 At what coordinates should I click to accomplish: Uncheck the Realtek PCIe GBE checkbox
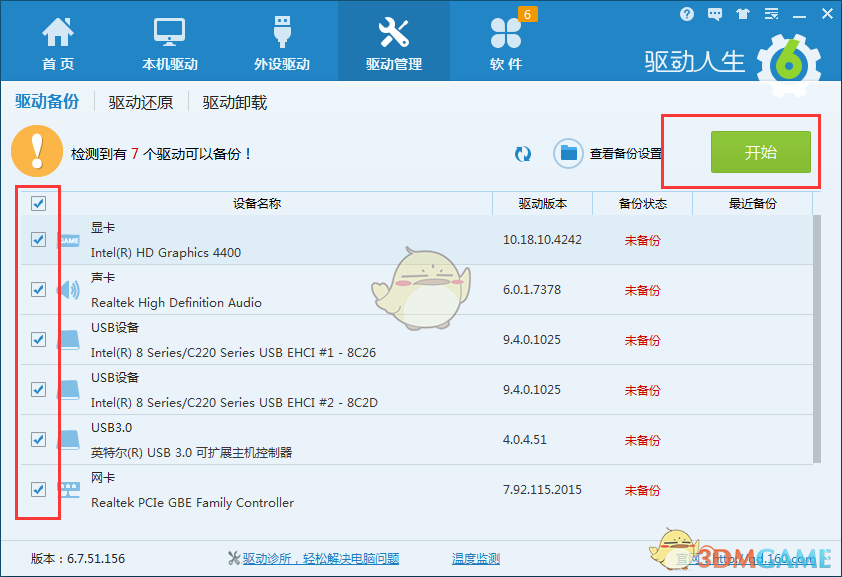point(38,489)
